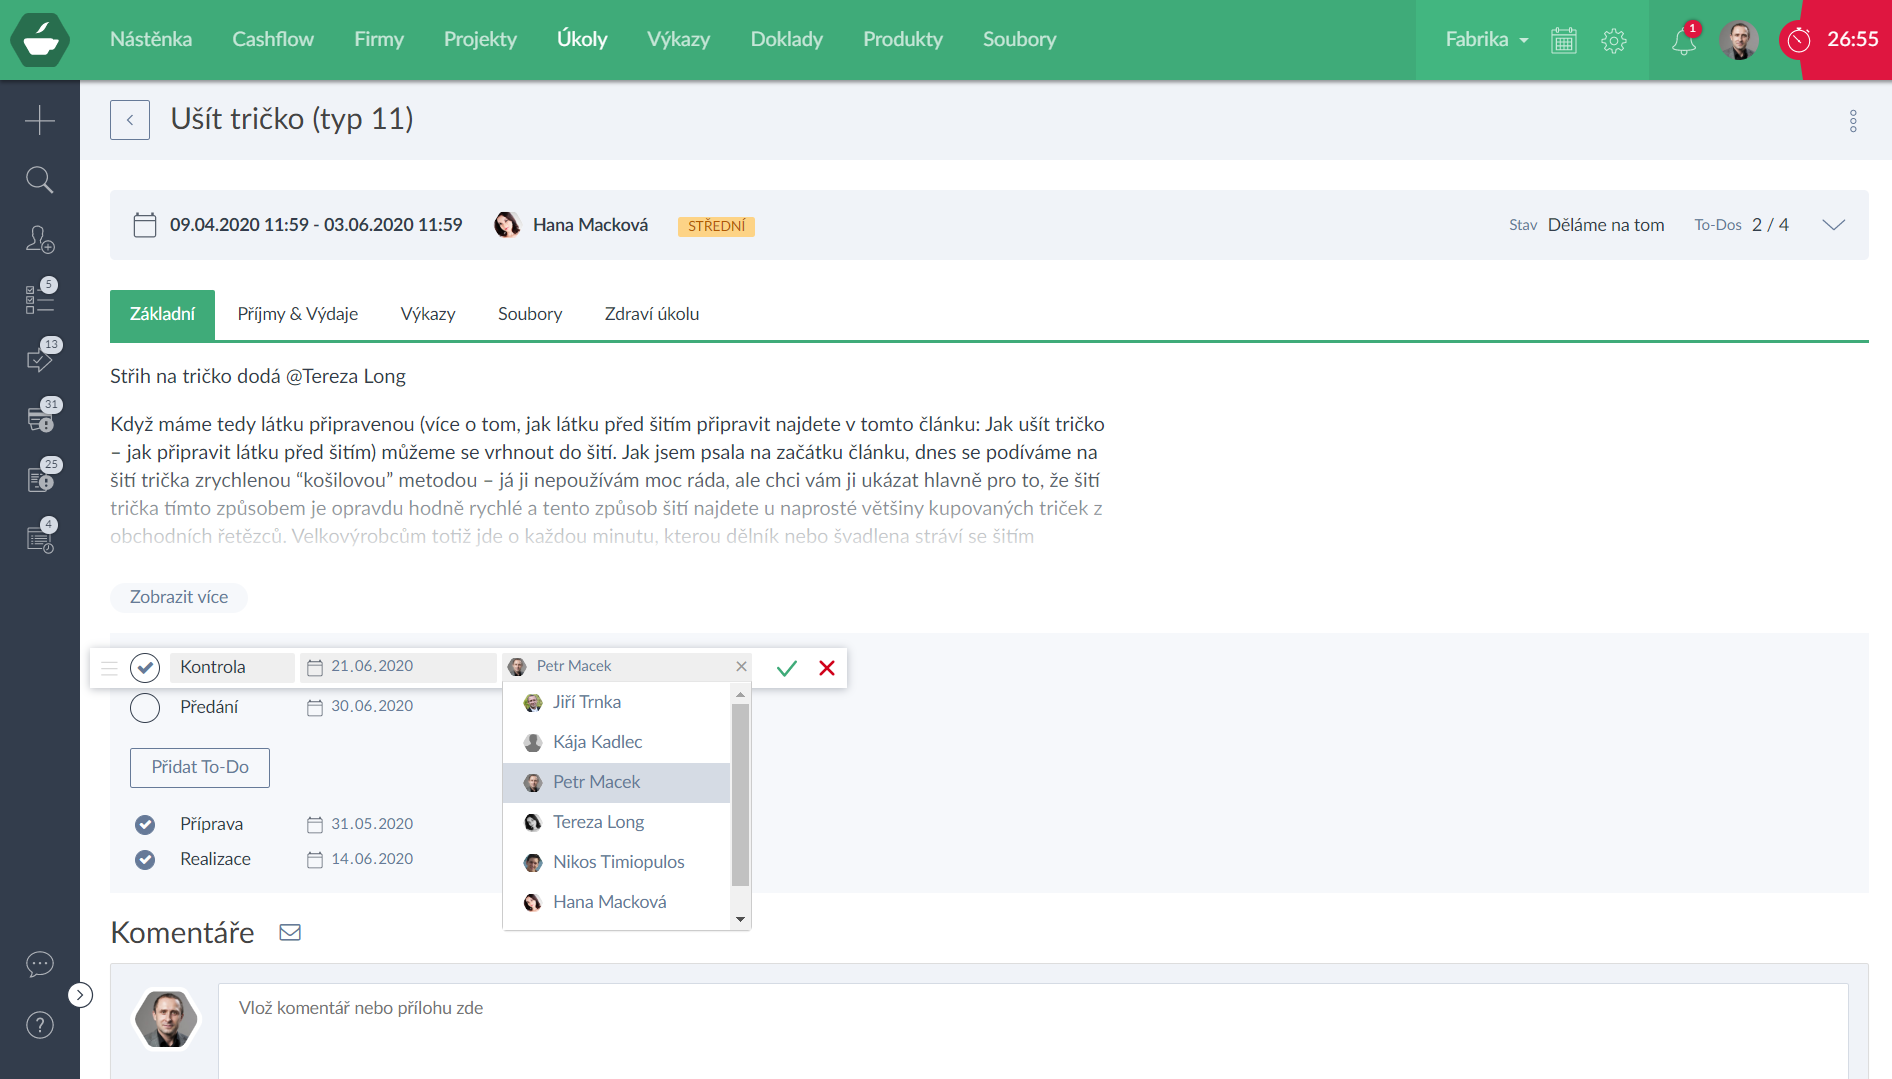The image size is (1892, 1079).
Task: Open the search icon in sidebar
Action: [x=39, y=180]
